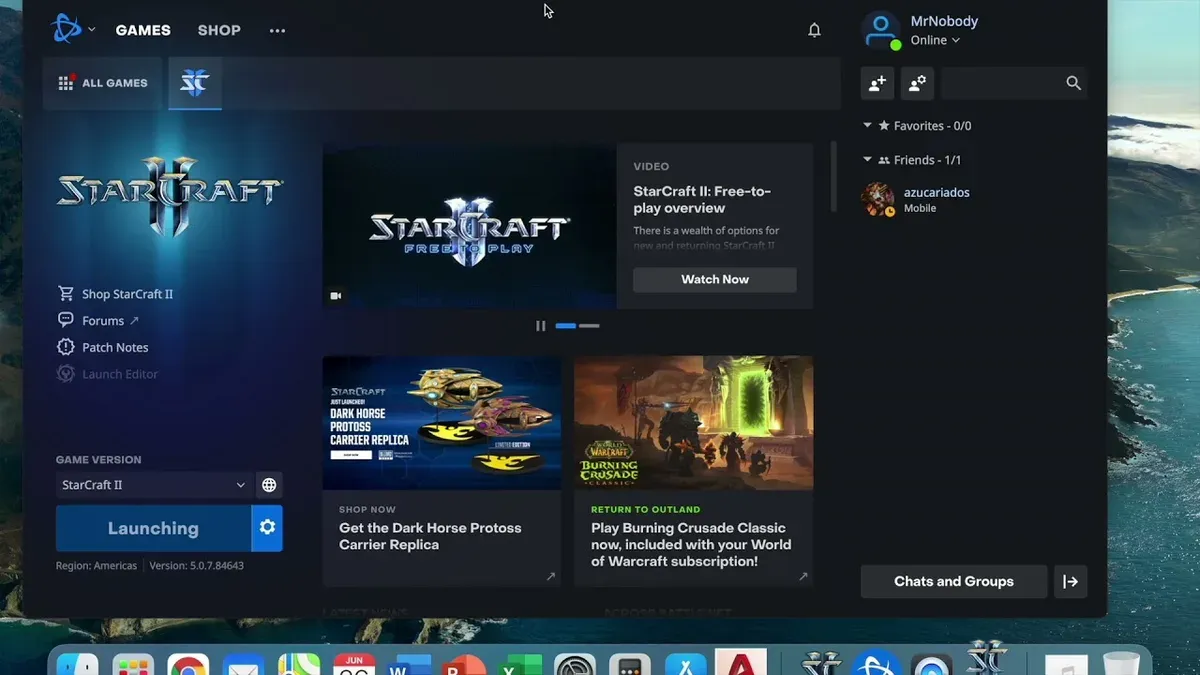The image size is (1200, 675).
Task: Open the Battle.net logo dropdown arrow
Action: (x=92, y=30)
